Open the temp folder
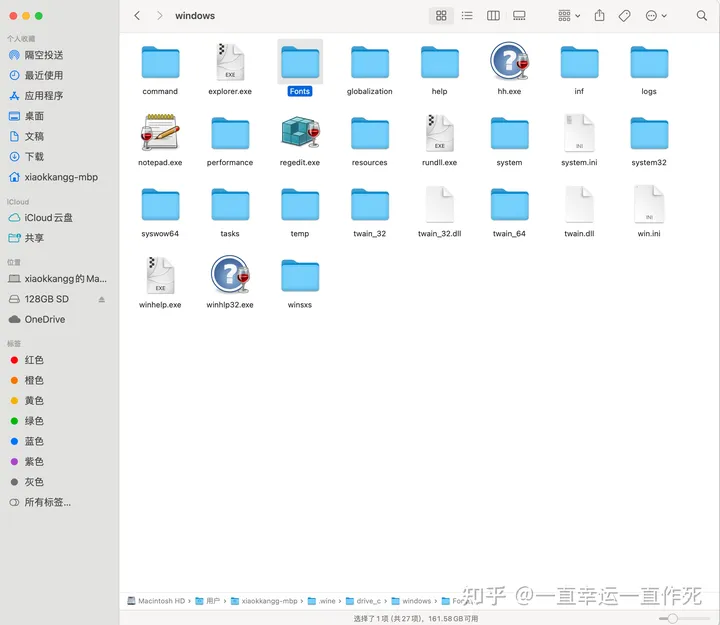720x625 pixels. (300, 205)
